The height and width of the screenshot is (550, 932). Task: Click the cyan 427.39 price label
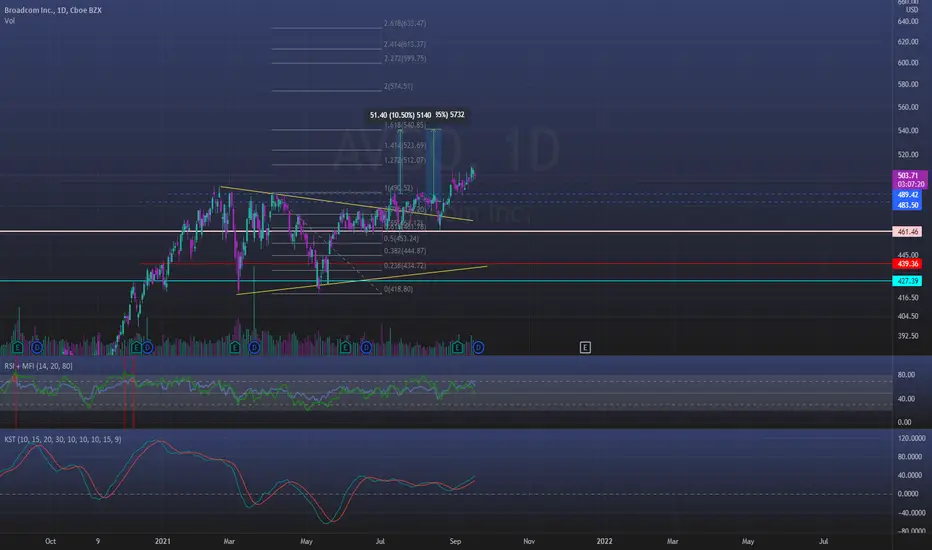(x=907, y=281)
